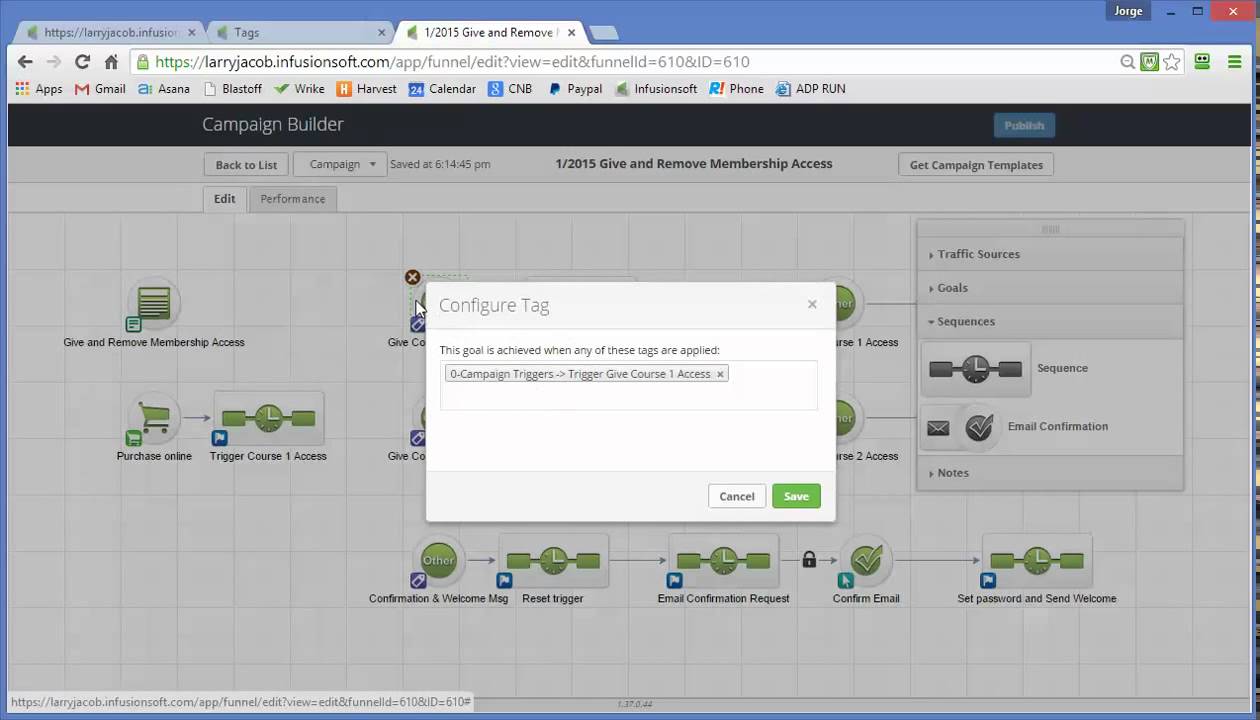Close Configure Tag dialog with X
This screenshot has width=1260, height=720.
812,304
